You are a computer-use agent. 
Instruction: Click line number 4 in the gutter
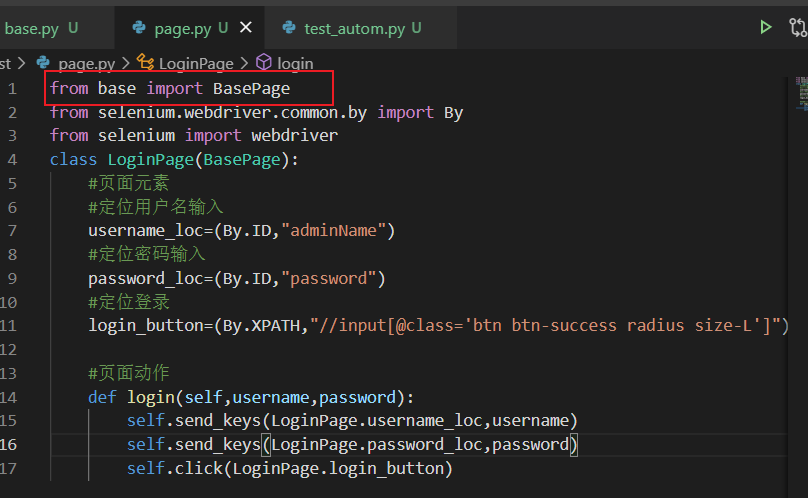[x=12, y=160]
